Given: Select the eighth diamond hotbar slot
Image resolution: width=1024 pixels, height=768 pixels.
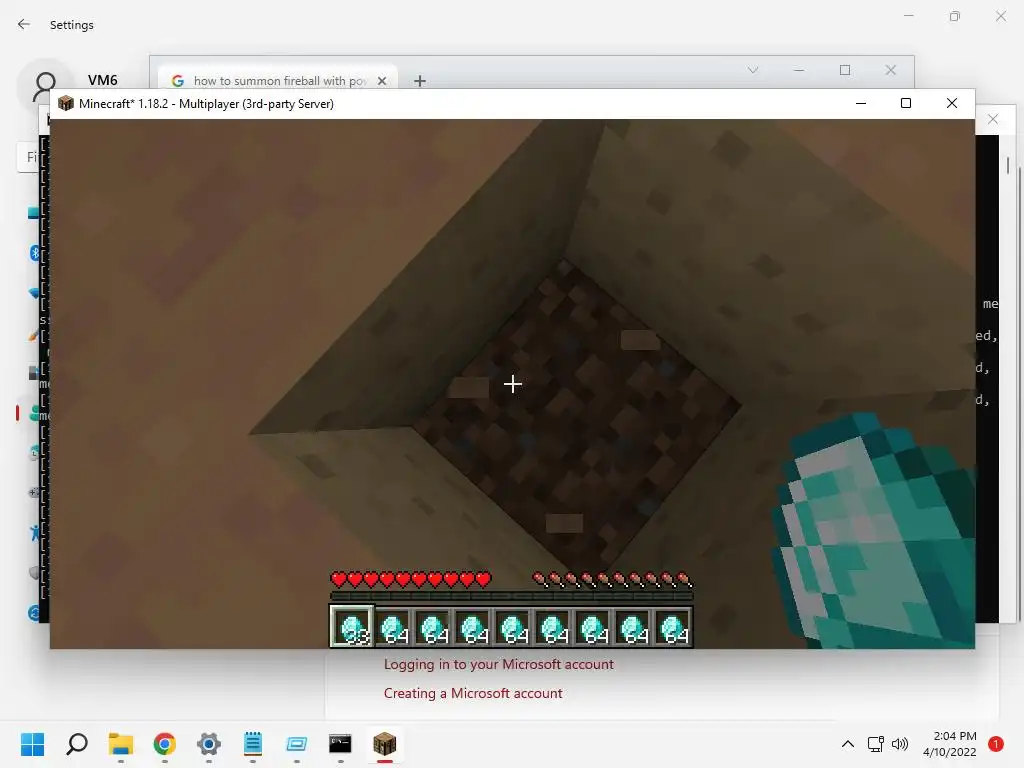Looking at the screenshot, I should click(633, 628).
